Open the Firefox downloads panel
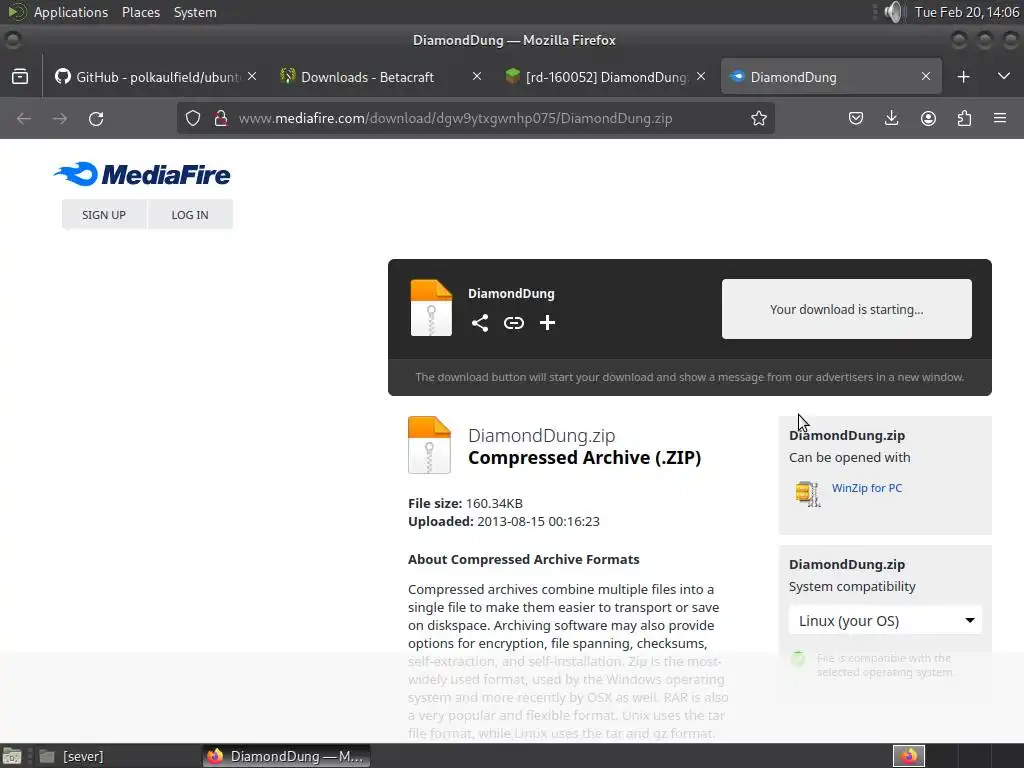The width and height of the screenshot is (1024, 768). click(x=891, y=118)
